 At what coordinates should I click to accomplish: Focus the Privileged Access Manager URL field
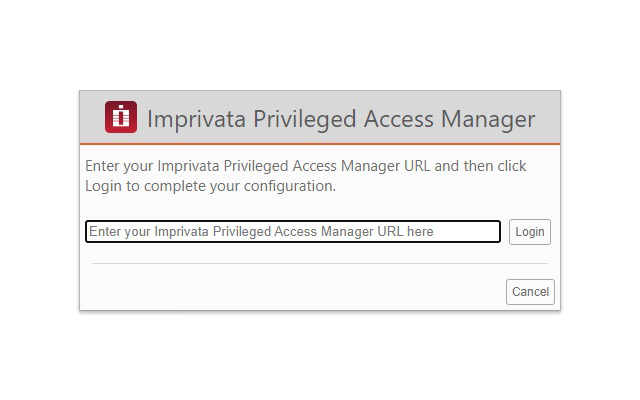[x=292, y=232]
